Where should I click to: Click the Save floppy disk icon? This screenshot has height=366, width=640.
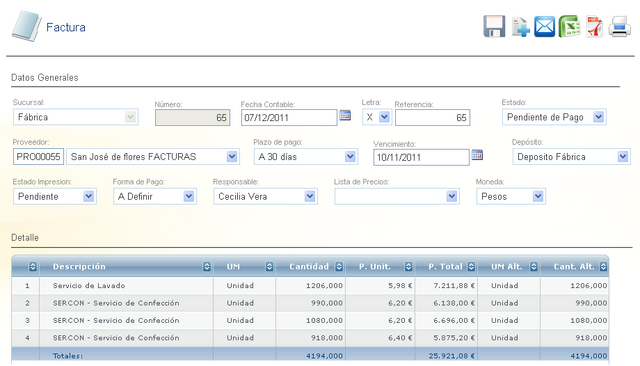point(494,27)
